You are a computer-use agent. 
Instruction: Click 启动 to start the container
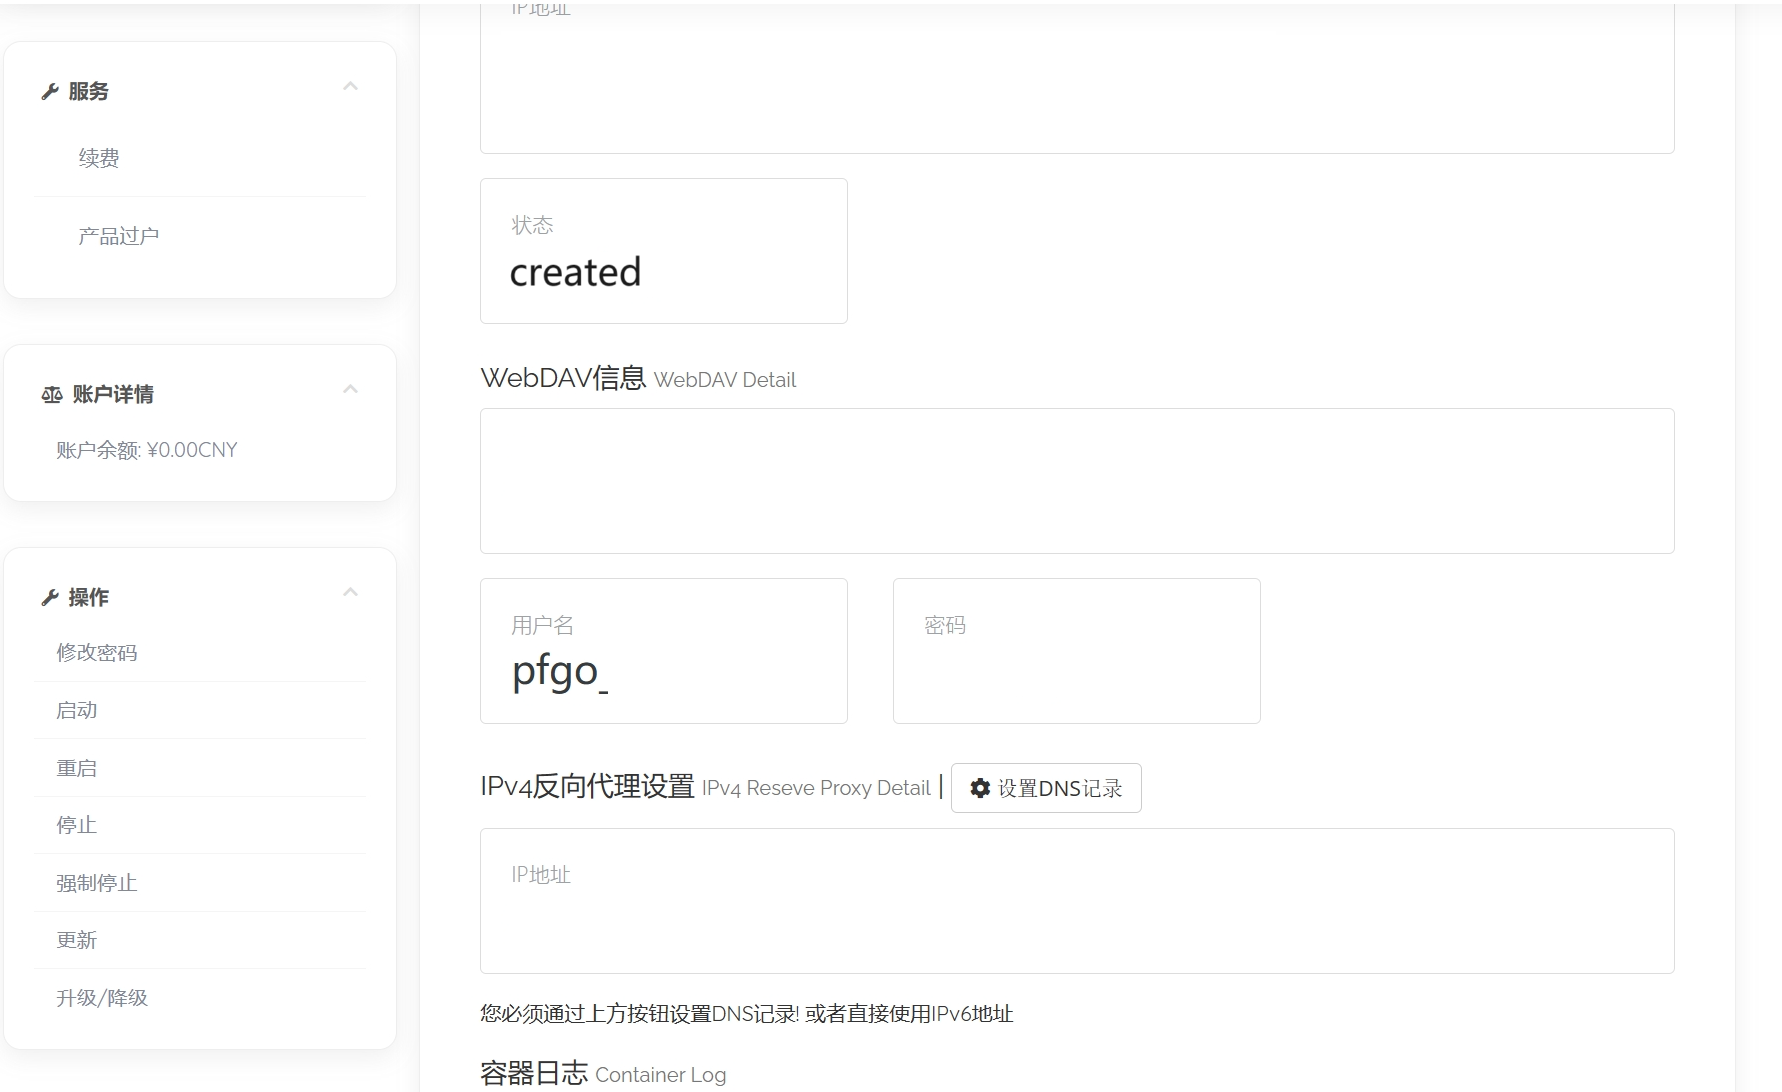[x=76, y=710]
